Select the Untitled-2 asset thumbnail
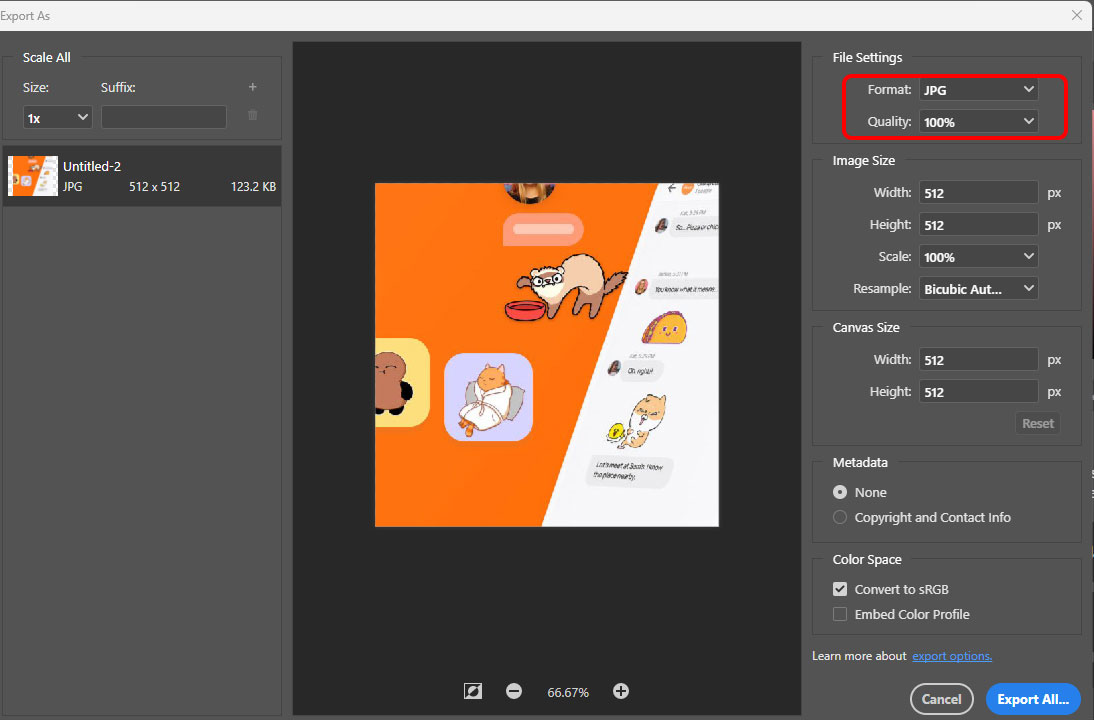 [33, 176]
